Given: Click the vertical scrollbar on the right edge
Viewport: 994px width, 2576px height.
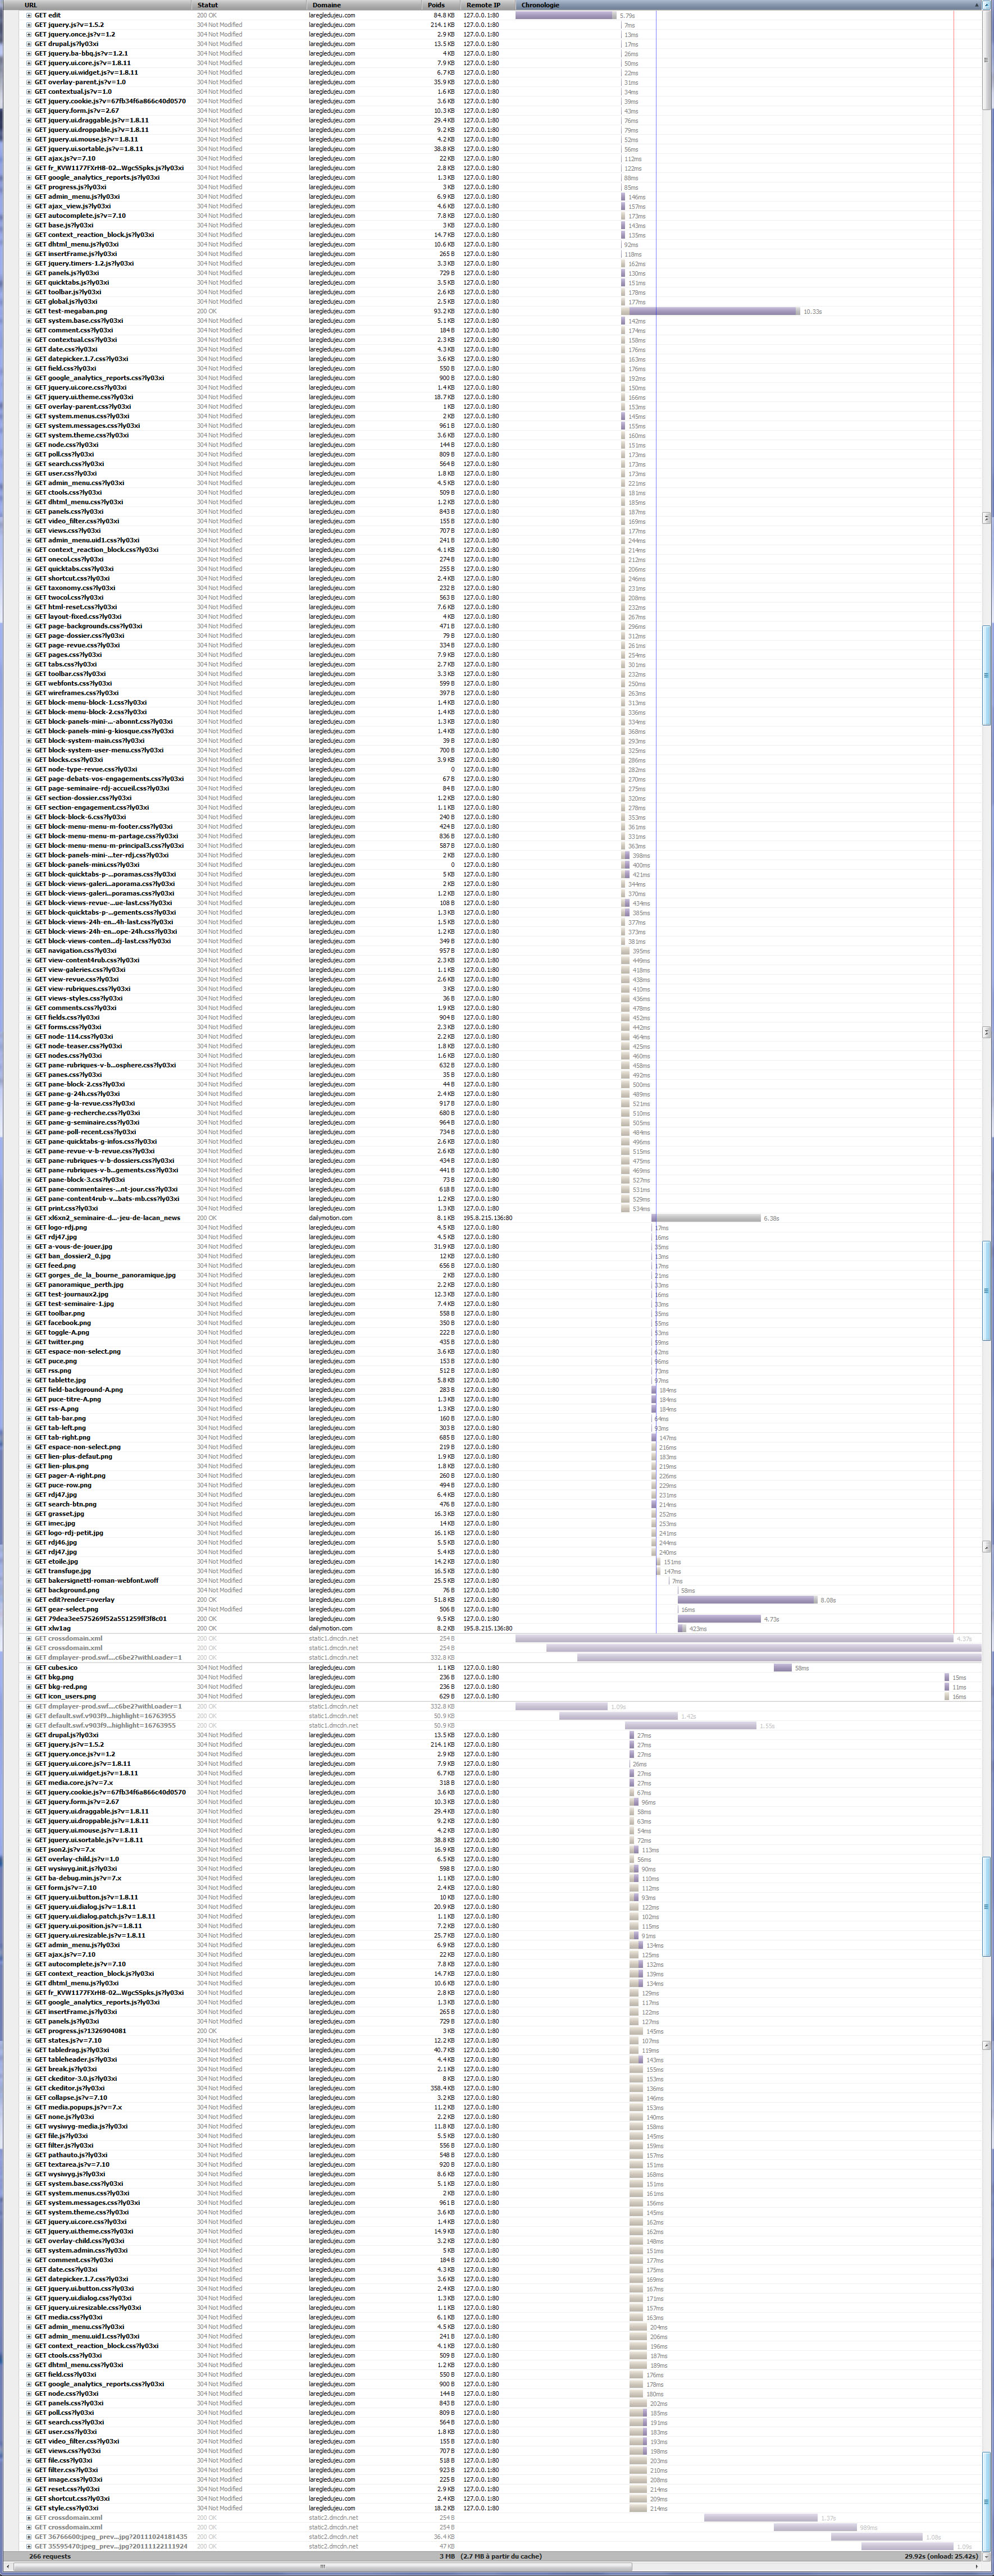Looking at the screenshot, I should click(x=987, y=1280).
